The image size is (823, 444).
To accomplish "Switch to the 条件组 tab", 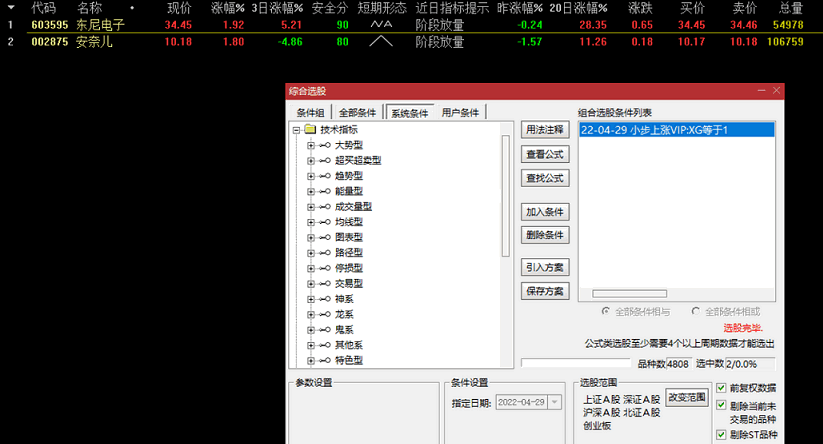I will click(310, 112).
